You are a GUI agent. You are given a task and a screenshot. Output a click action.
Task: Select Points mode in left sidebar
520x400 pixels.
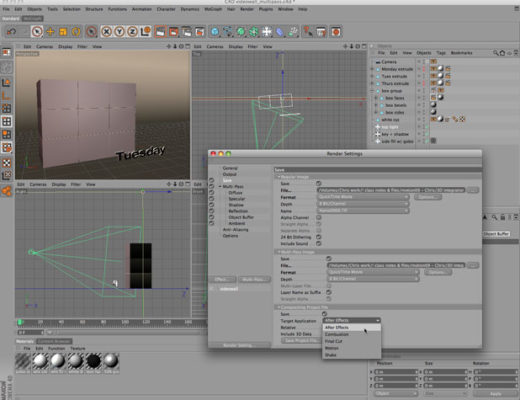(7, 108)
